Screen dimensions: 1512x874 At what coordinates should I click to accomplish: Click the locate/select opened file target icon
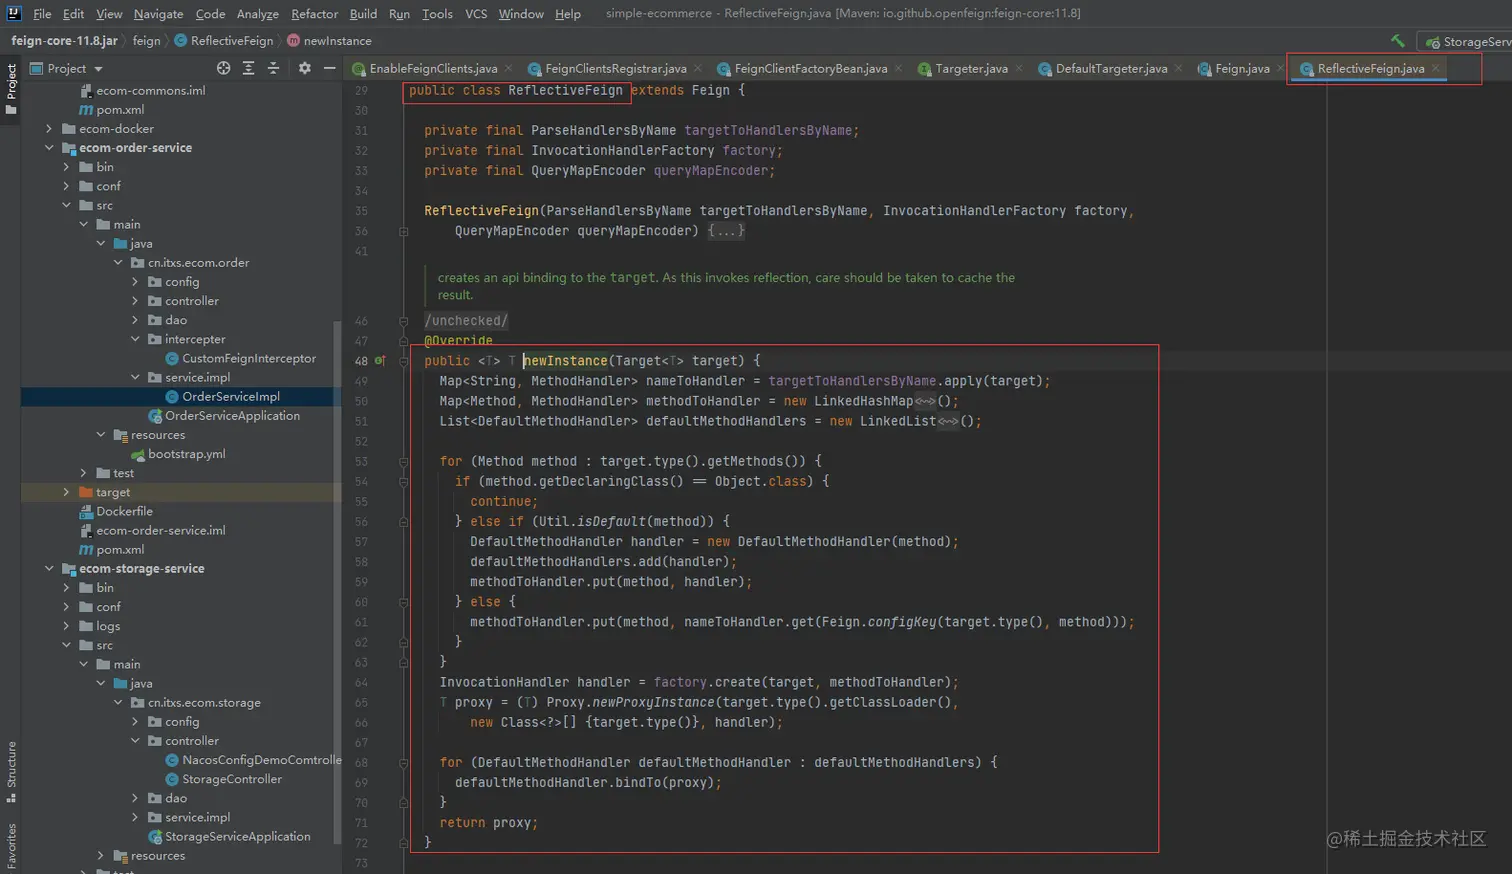[x=223, y=68]
